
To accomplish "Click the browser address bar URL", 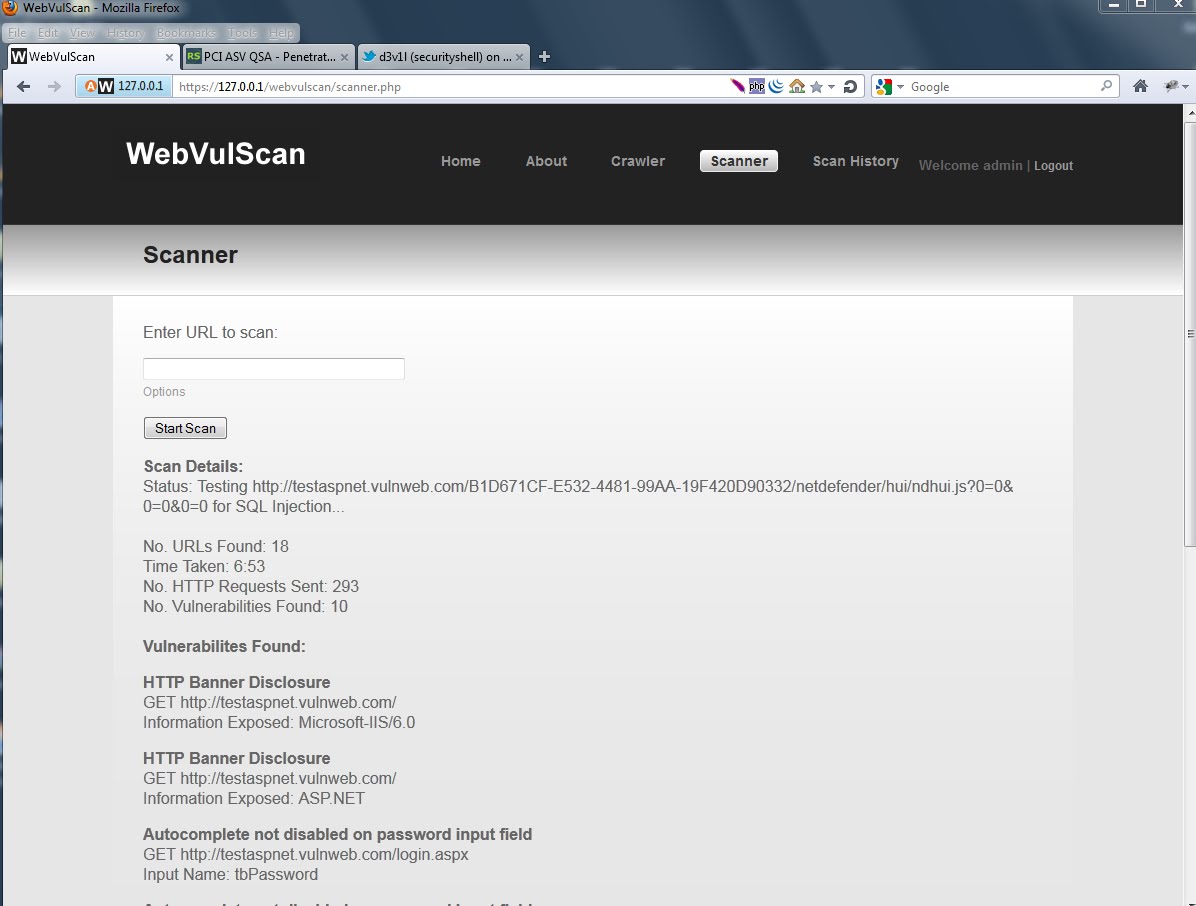I will click(450, 87).
